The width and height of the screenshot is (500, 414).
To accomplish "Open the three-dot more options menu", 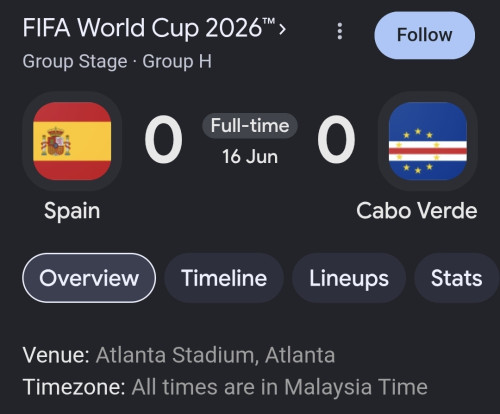I will coord(340,31).
